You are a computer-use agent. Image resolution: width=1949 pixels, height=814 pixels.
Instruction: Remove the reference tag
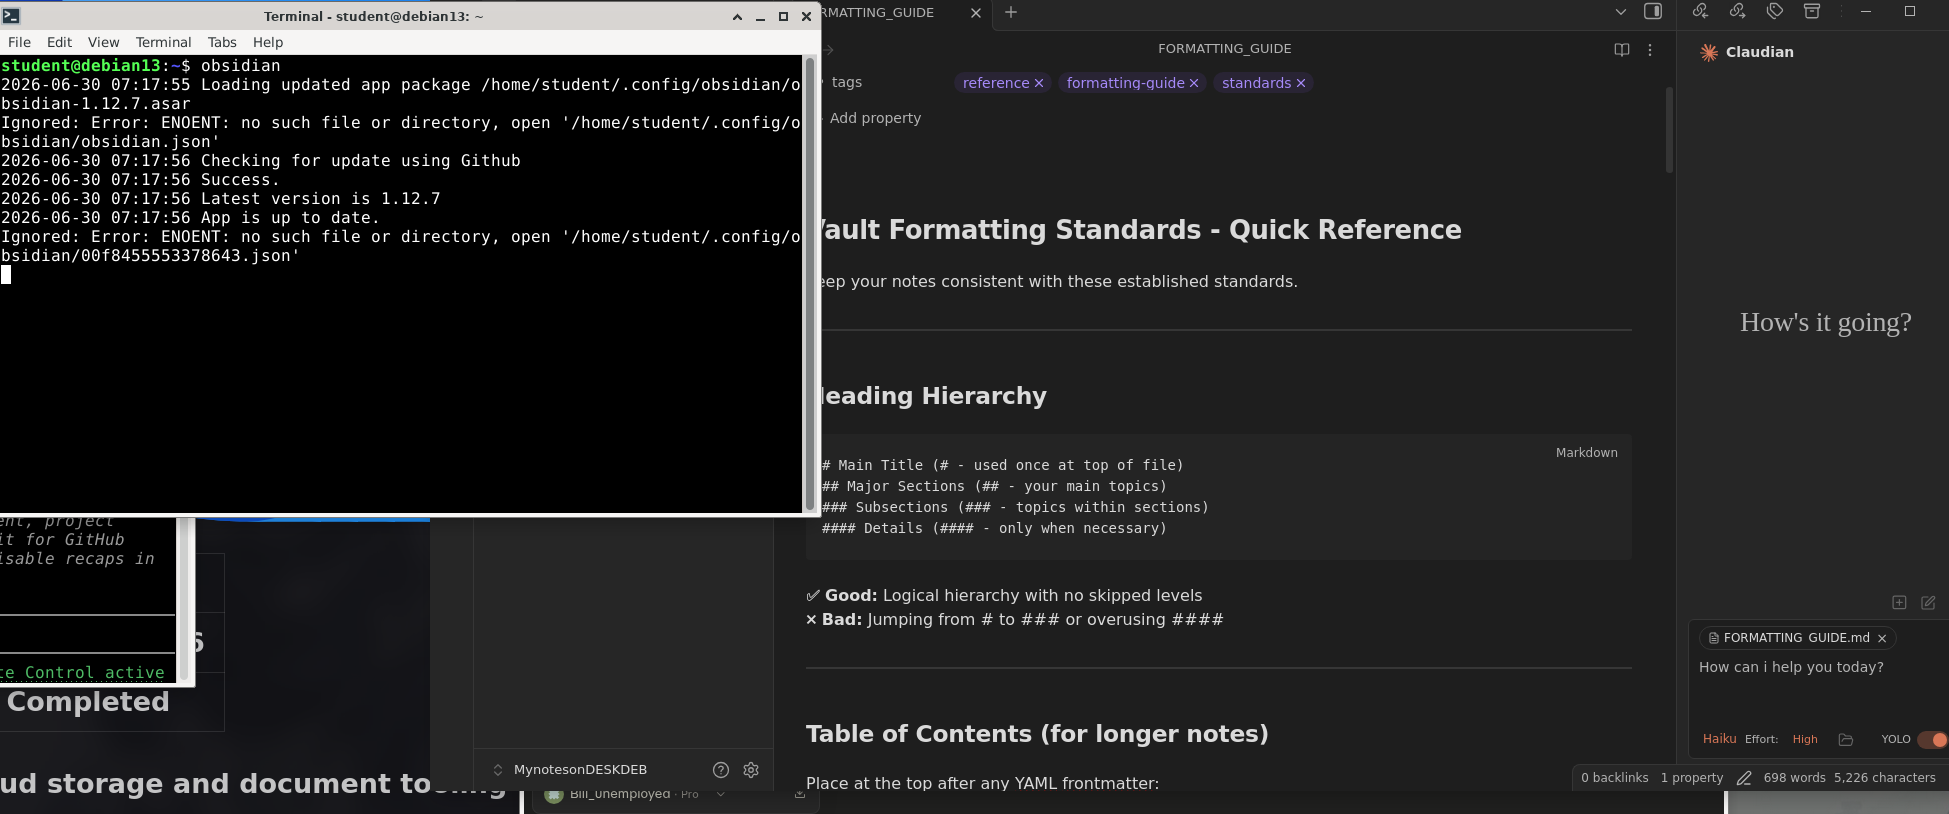(x=1039, y=83)
